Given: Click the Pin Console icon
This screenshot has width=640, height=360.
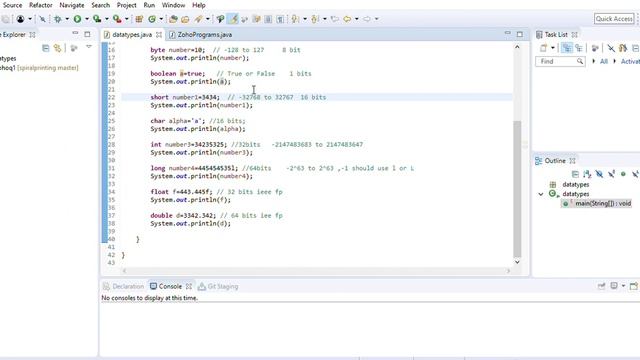Looking at the screenshot, I should pyautogui.click(x=601, y=286).
